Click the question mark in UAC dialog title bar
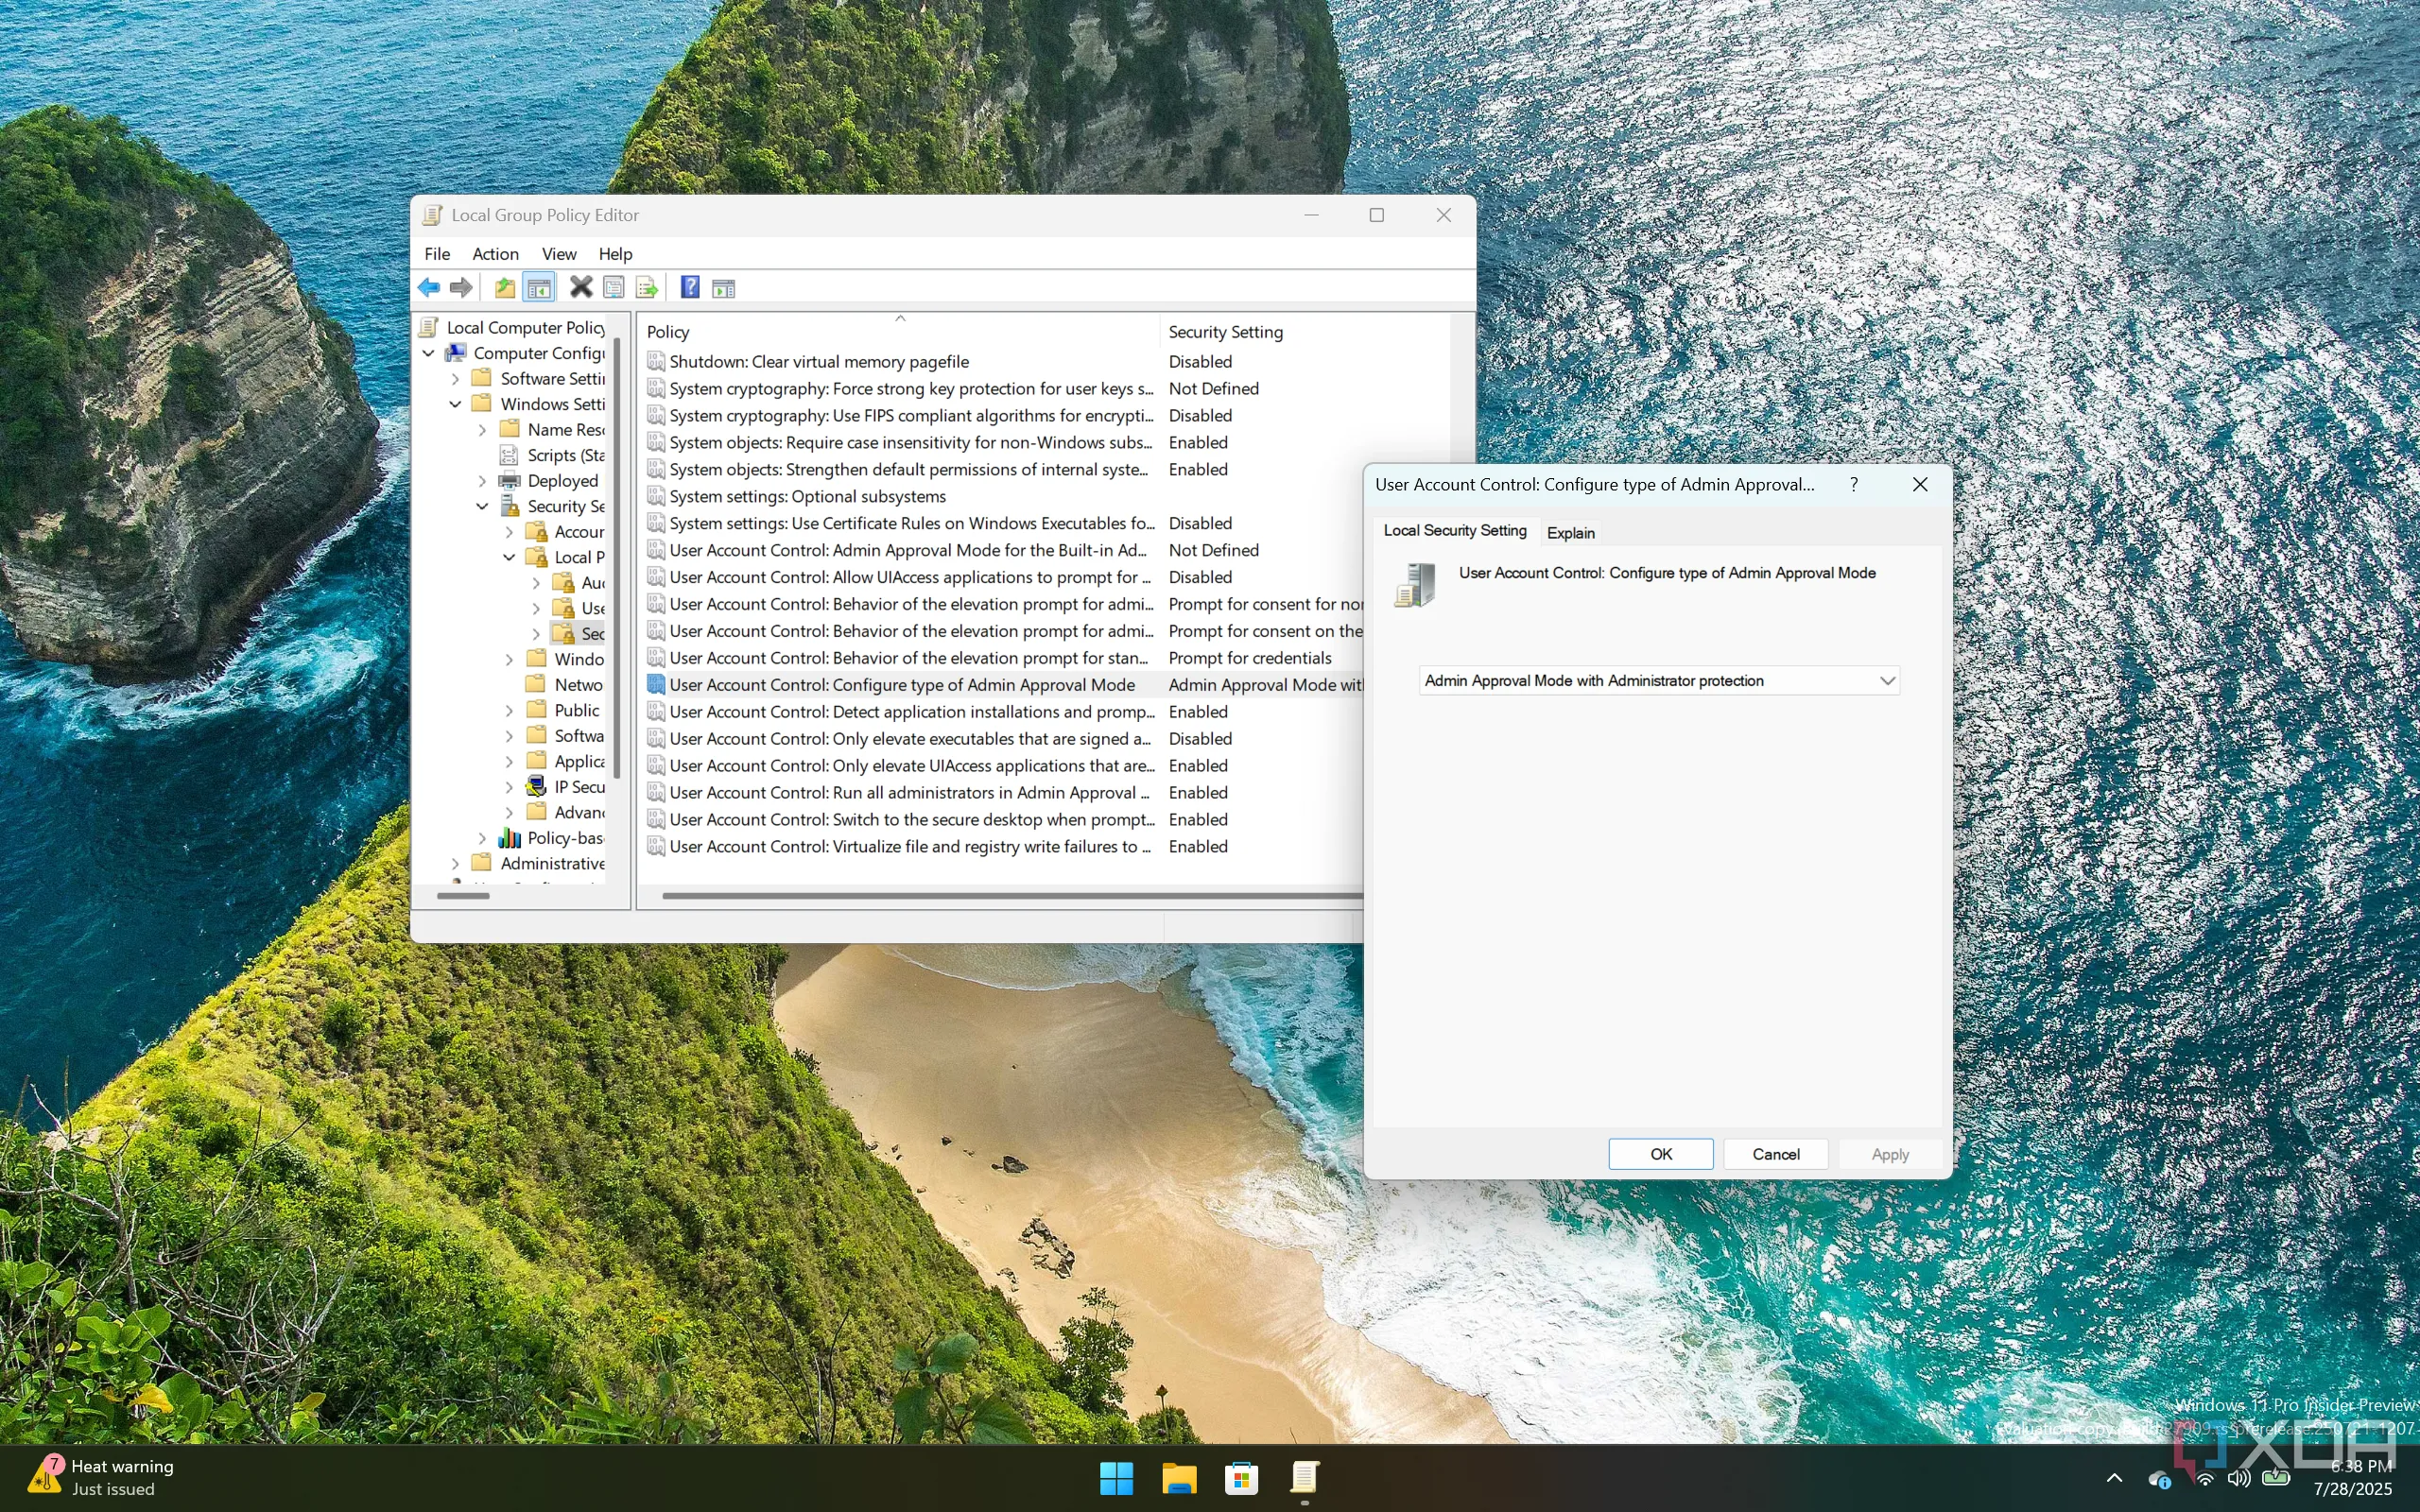The height and width of the screenshot is (1512, 2420). pos(1854,484)
